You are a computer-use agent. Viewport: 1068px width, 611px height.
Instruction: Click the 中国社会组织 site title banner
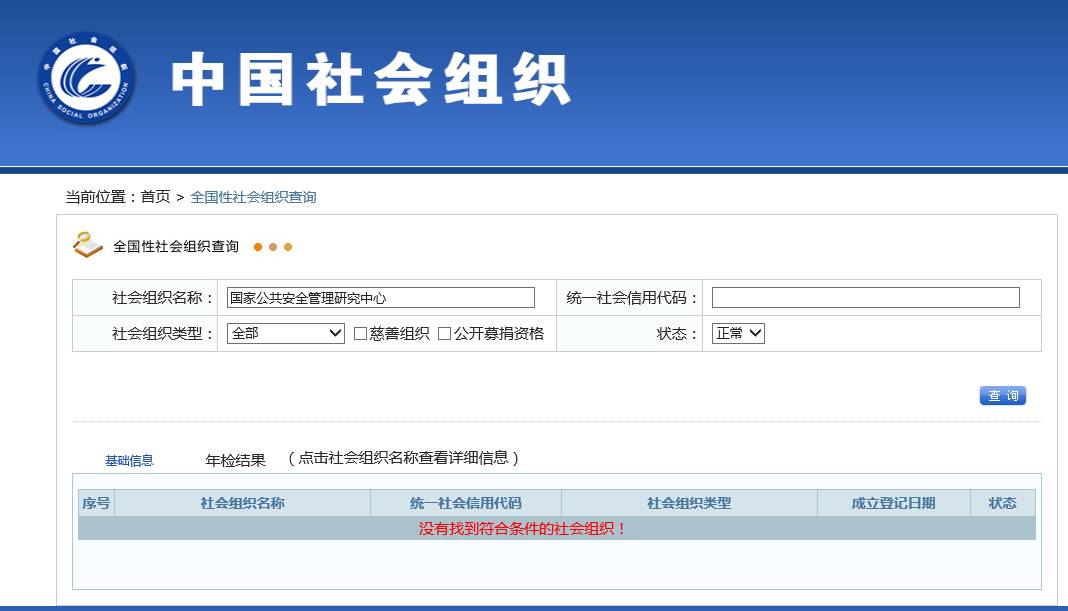pos(370,80)
